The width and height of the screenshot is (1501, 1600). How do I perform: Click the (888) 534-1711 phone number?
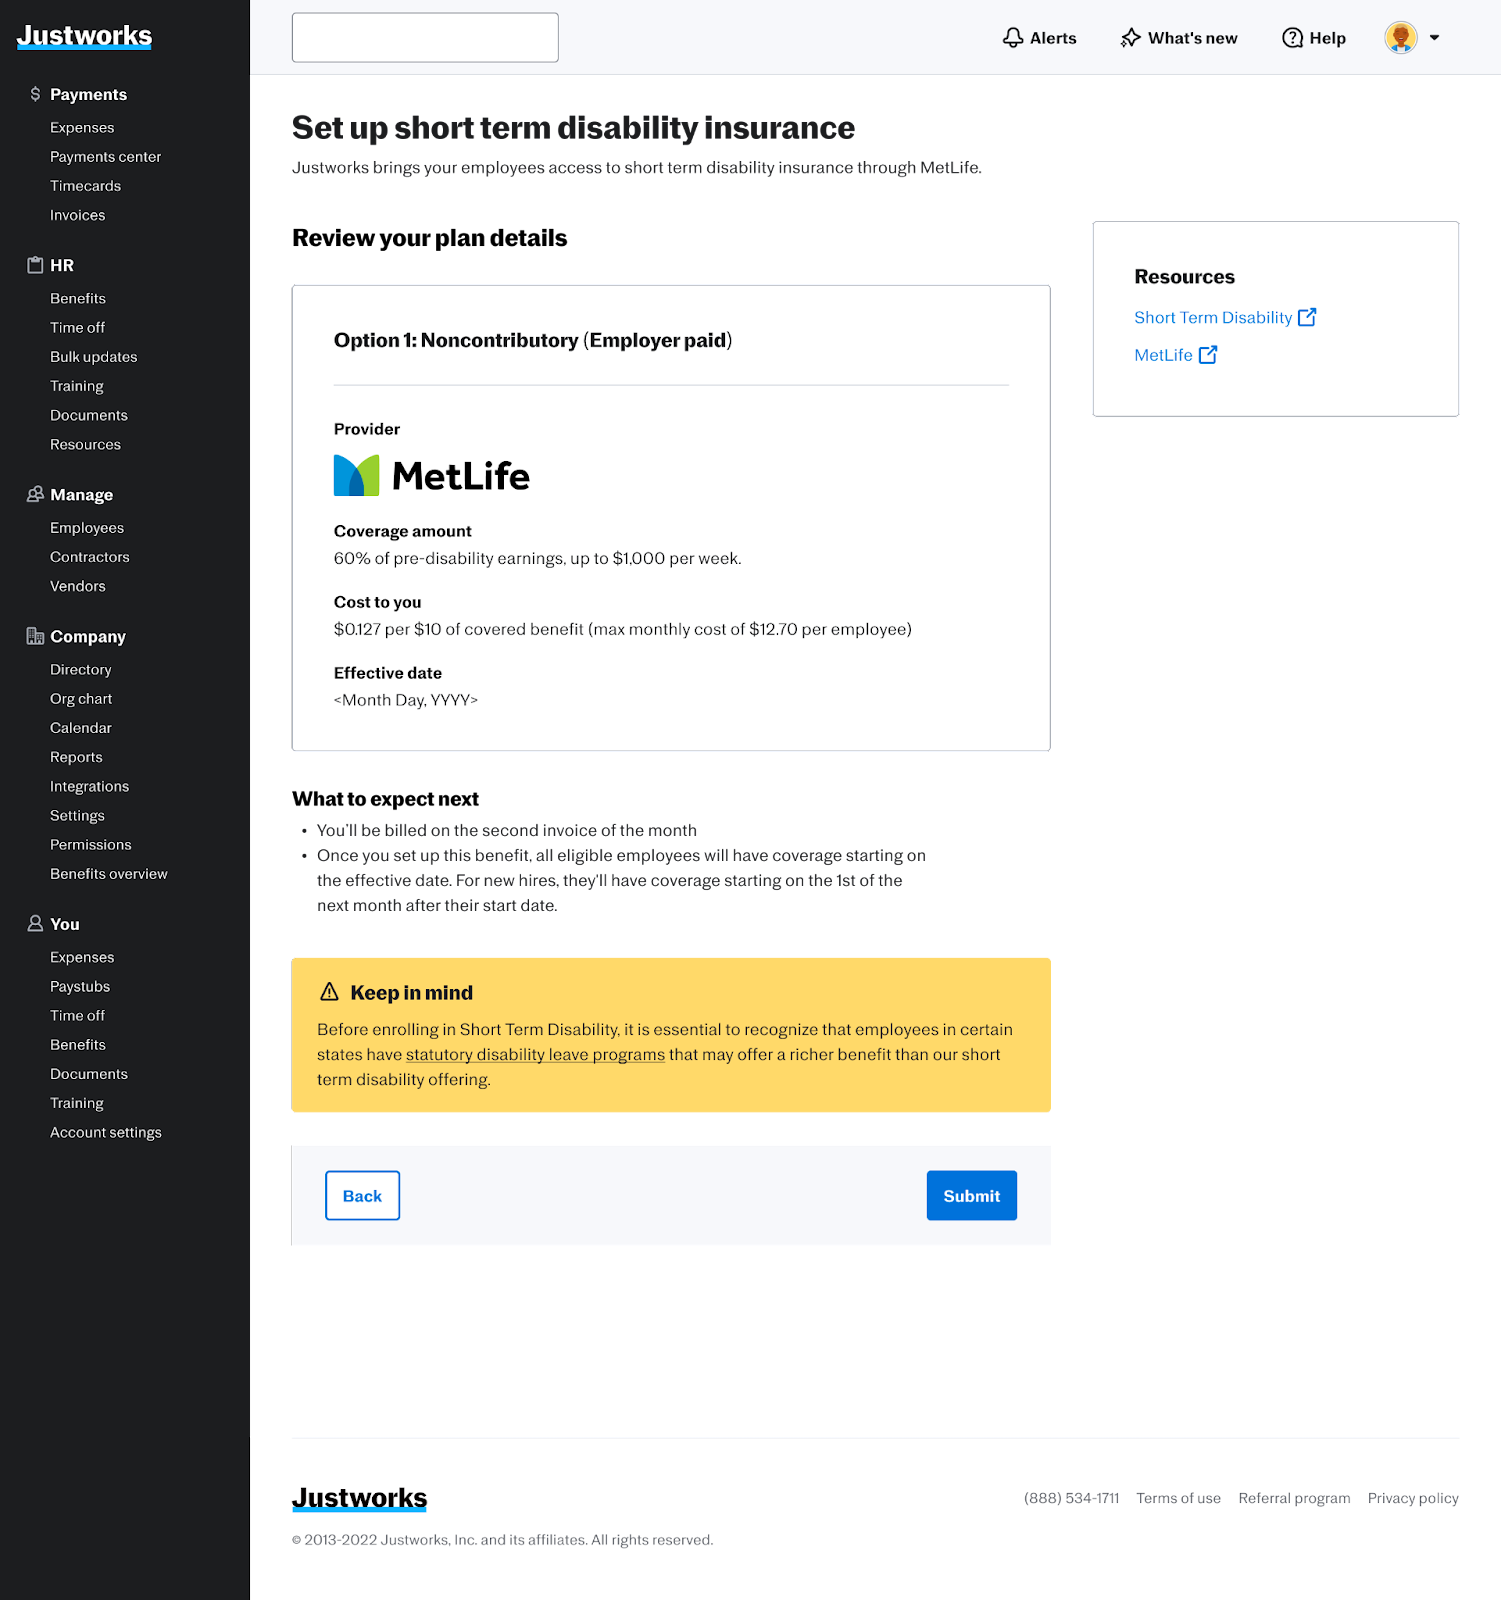1071,1498
